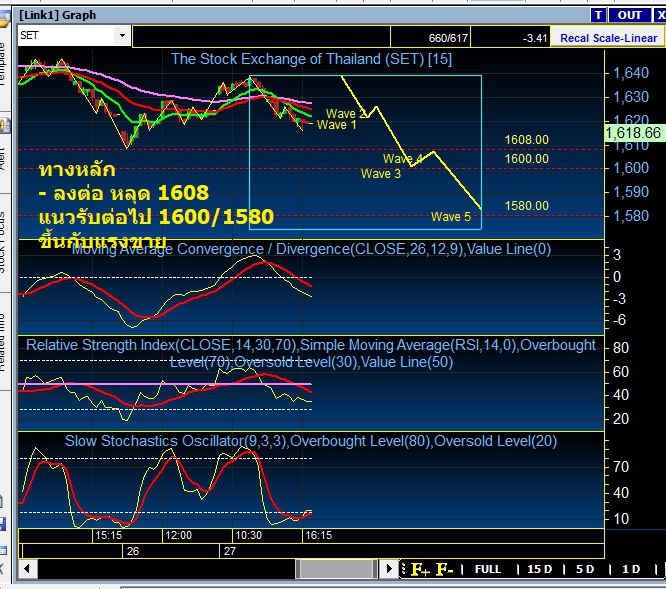Click the Thai annotation mentioning 1600/1580
The image size is (666, 589).
coord(156,217)
